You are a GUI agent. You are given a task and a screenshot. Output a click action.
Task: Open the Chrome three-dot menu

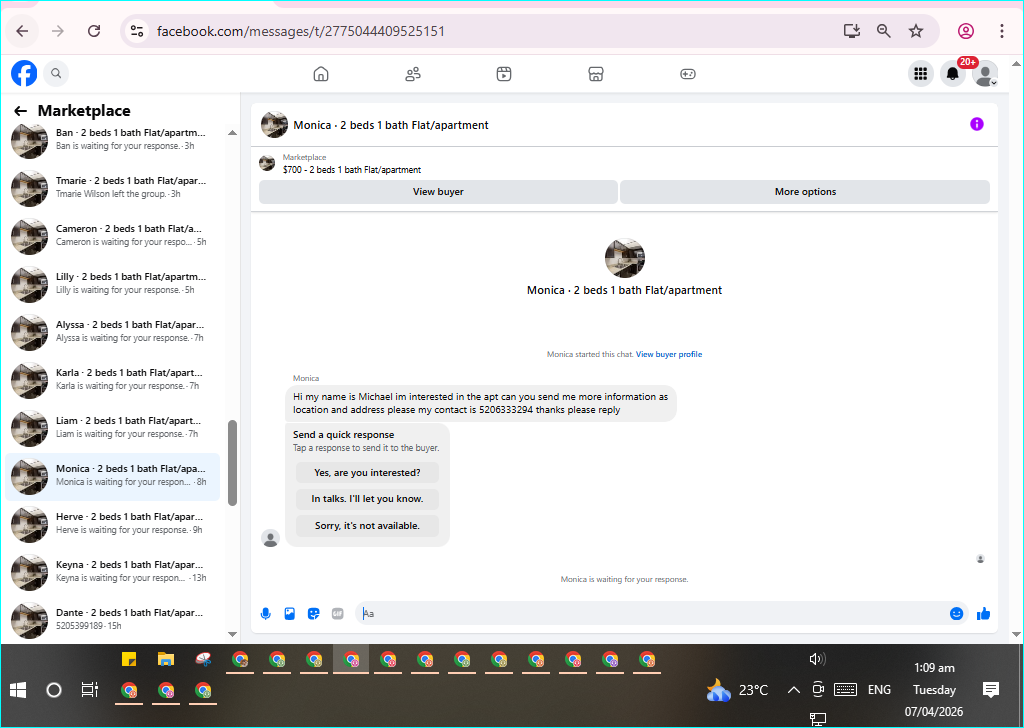(1002, 31)
